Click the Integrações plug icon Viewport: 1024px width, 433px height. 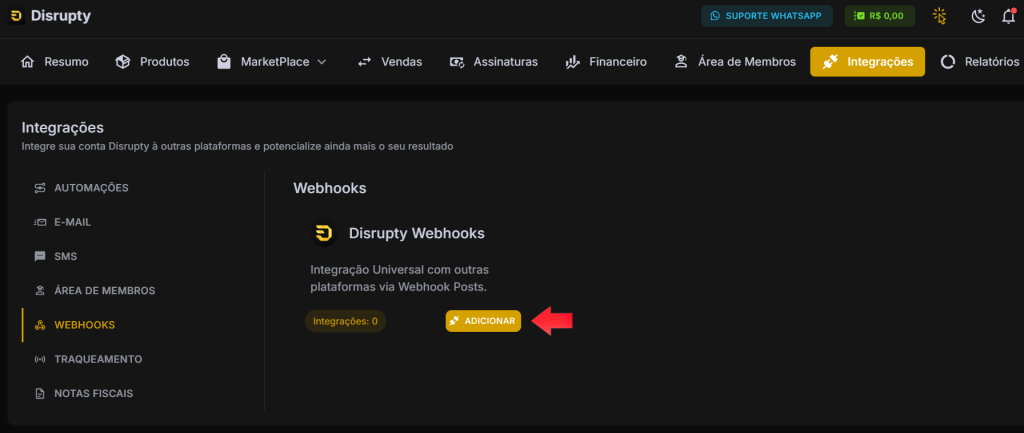pyautogui.click(x=830, y=62)
